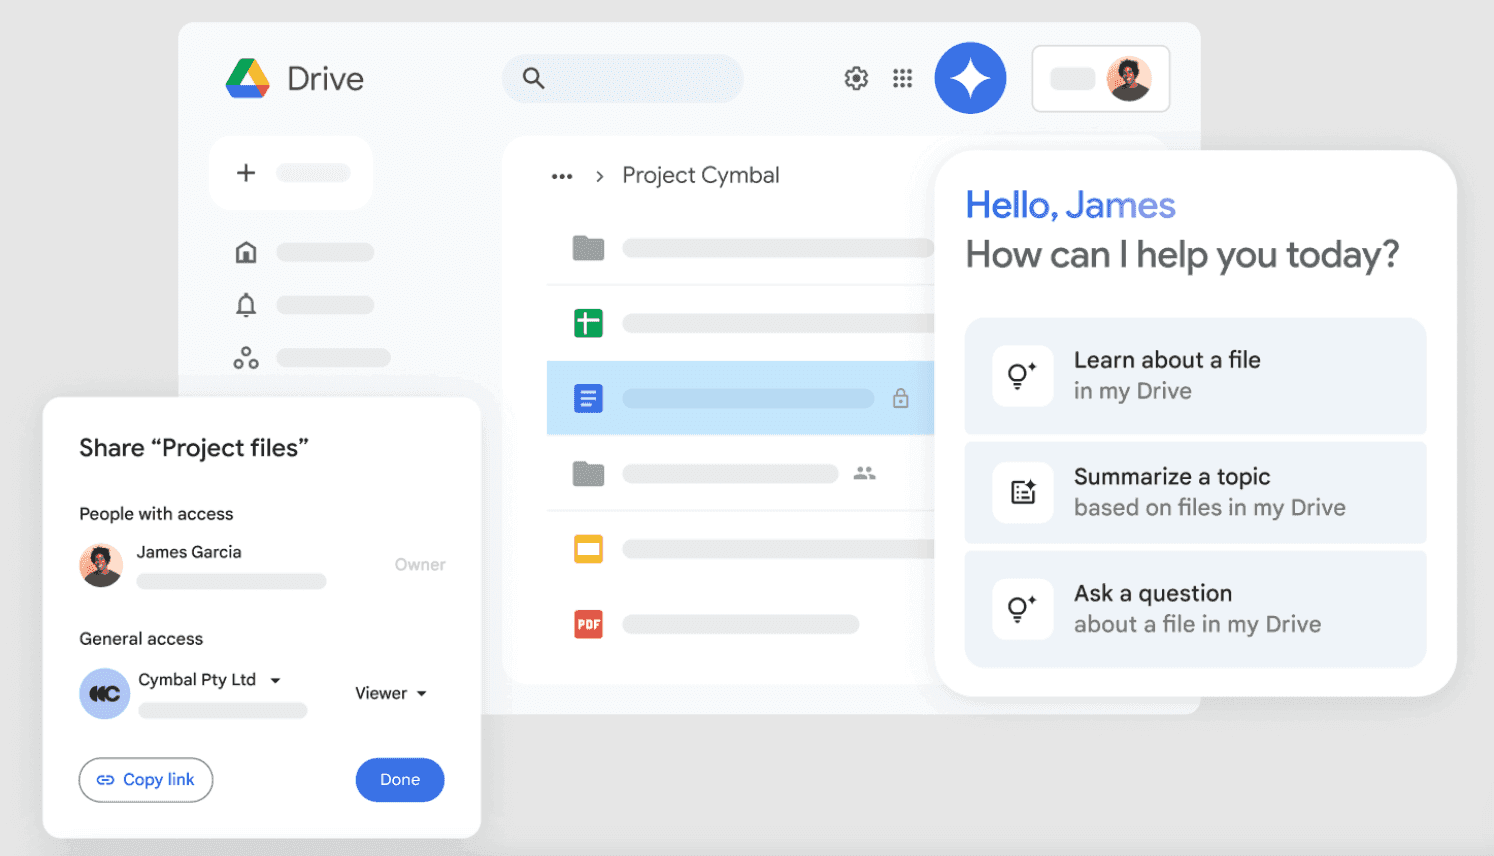Click the Shared with me icon
Image resolution: width=1494 pixels, height=856 pixels.
point(246,357)
